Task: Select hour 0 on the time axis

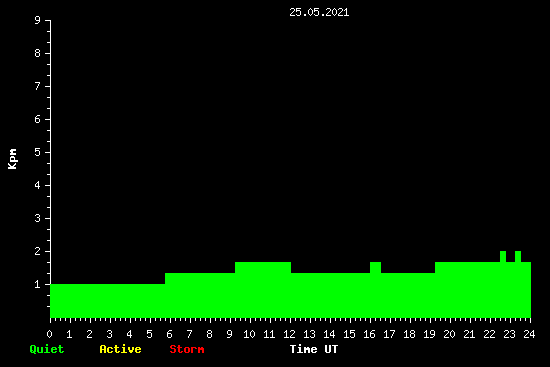Action: pos(49,334)
